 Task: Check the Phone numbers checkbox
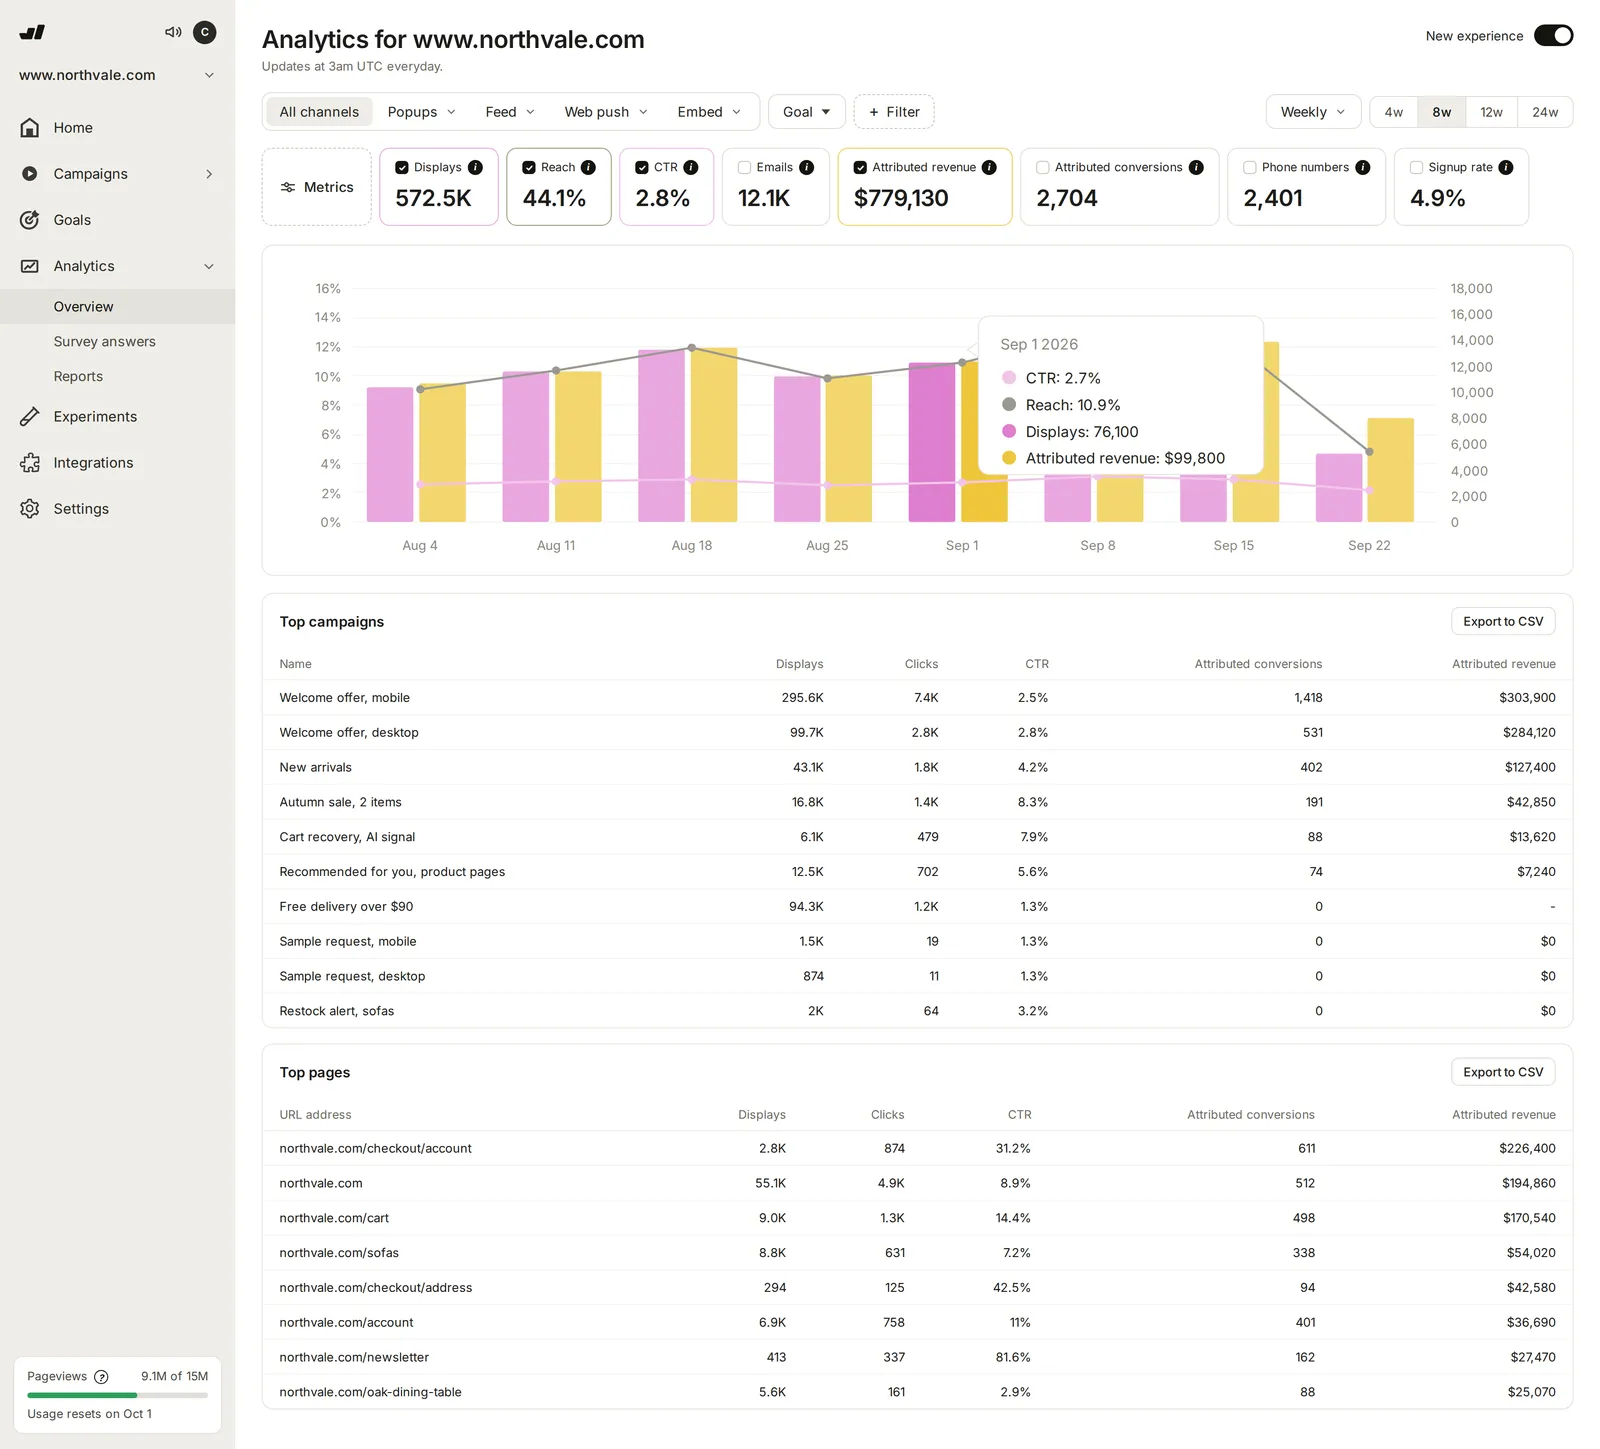1250,167
